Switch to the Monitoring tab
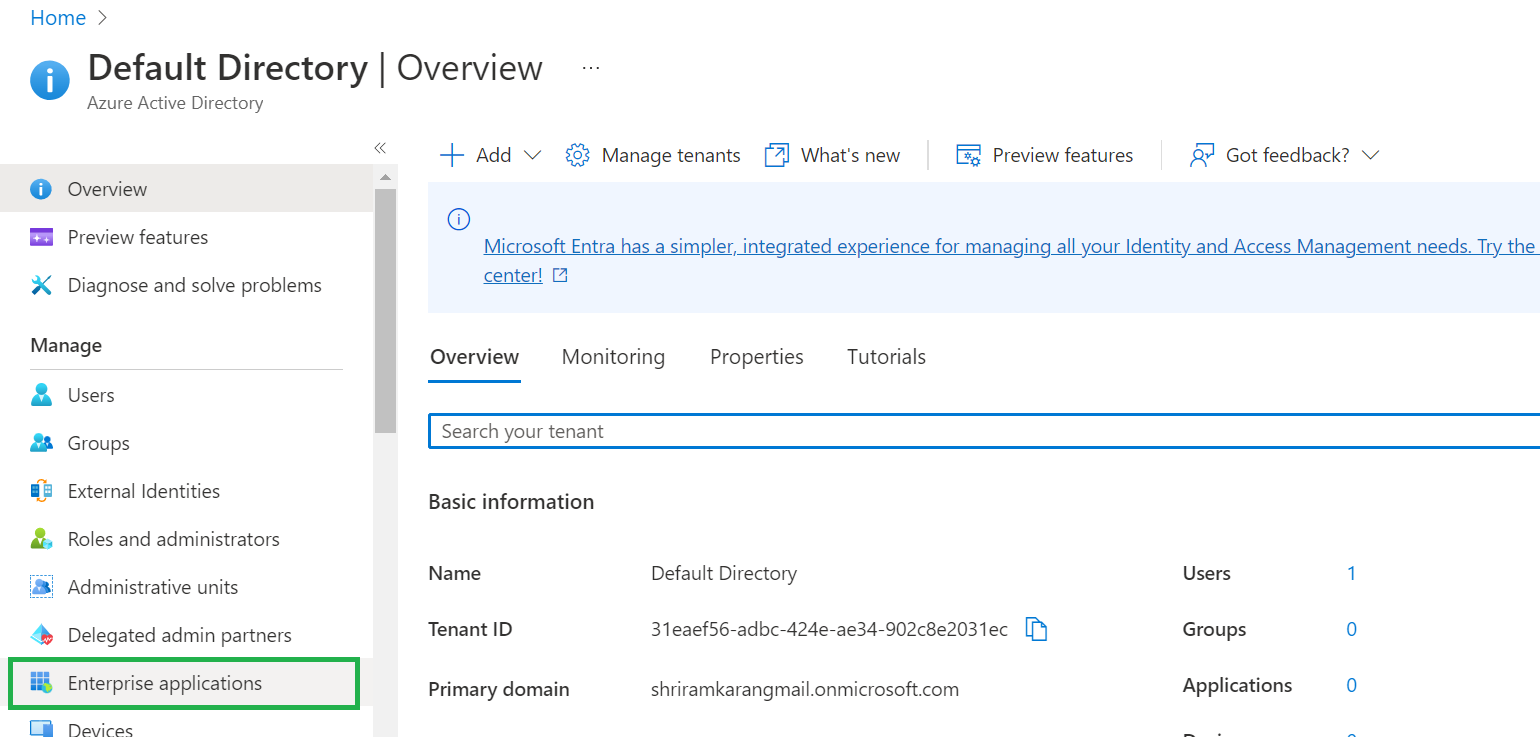1540x737 pixels. tap(613, 357)
